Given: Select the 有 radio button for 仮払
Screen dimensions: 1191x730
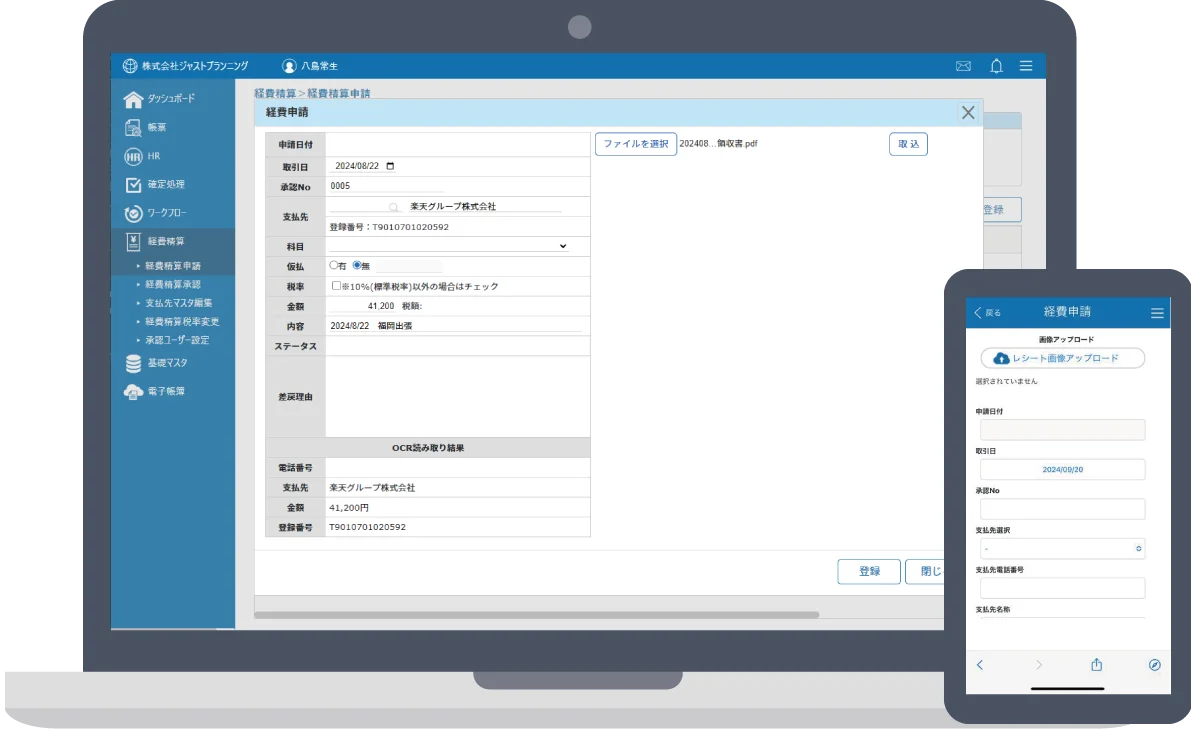Looking at the screenshot, I should (x=334, y=266).
